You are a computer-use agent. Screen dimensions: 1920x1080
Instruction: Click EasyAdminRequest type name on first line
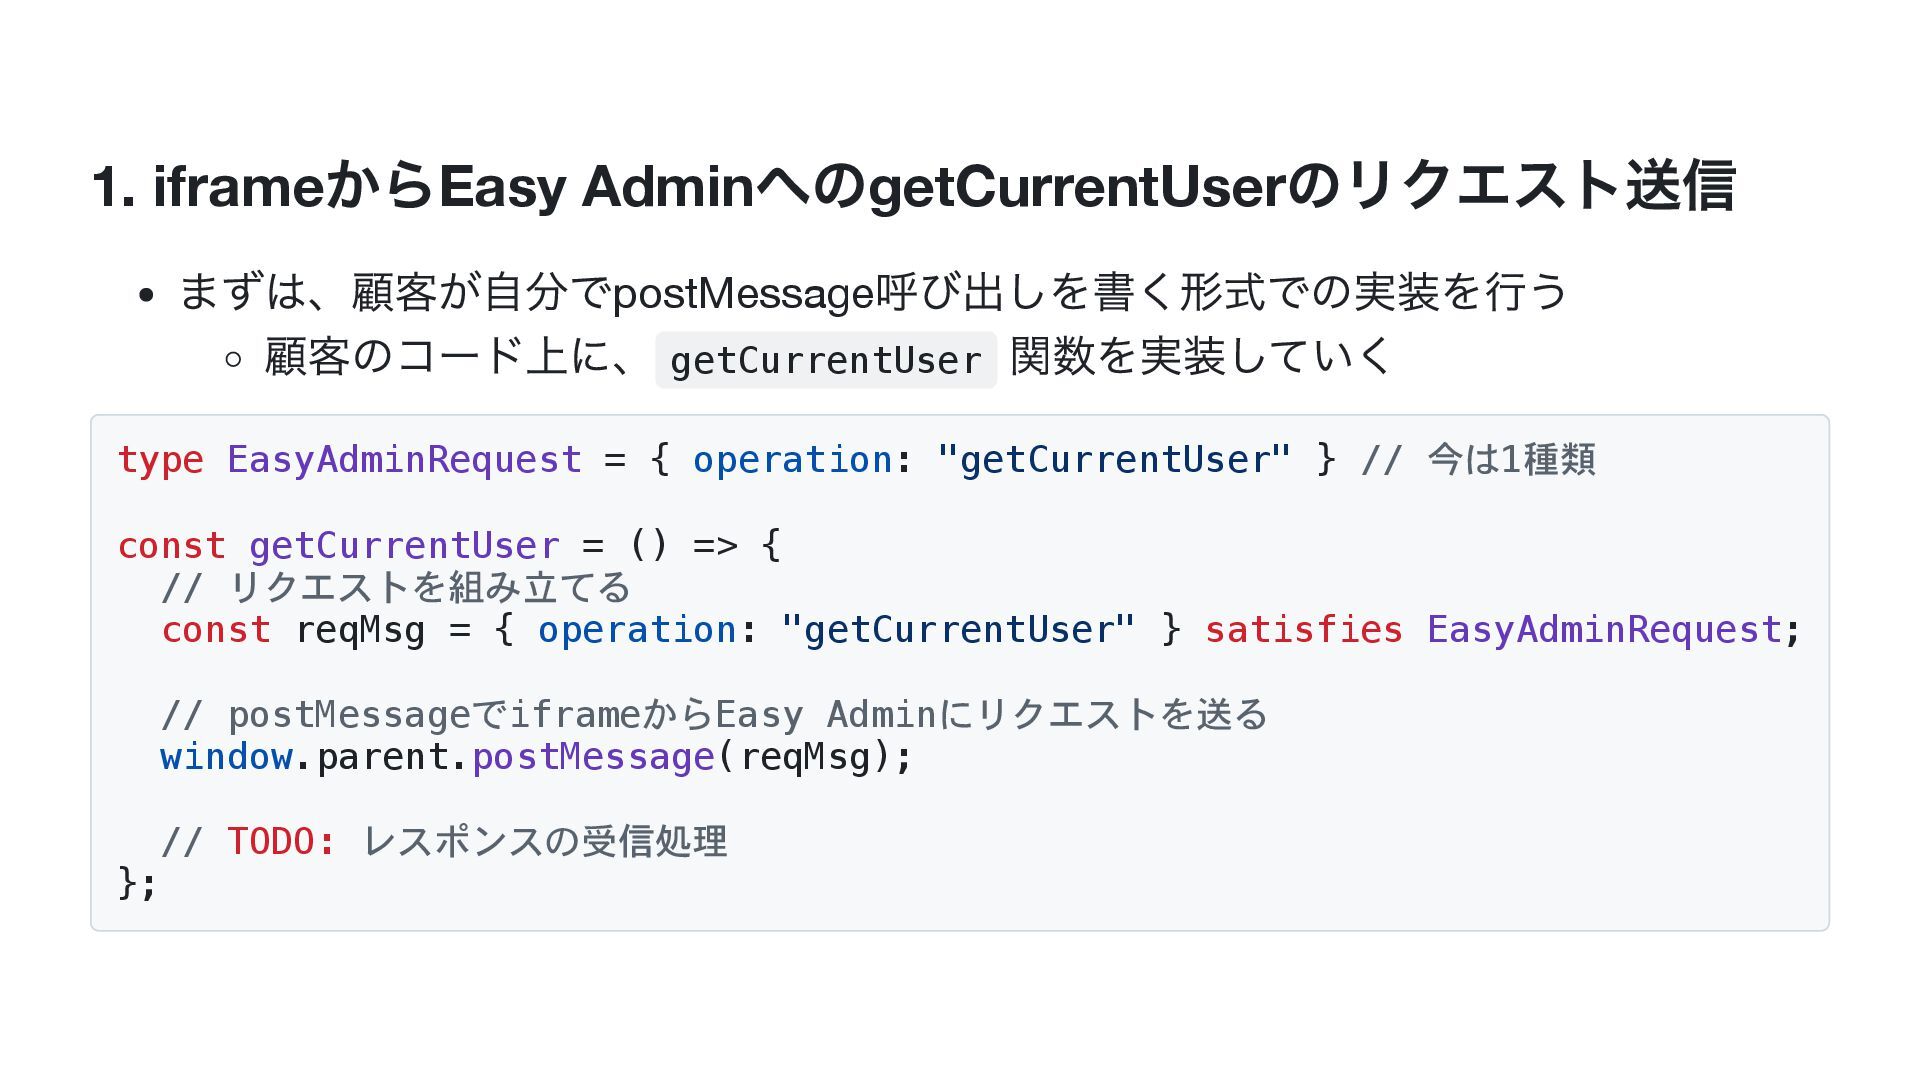coord(404,460)
